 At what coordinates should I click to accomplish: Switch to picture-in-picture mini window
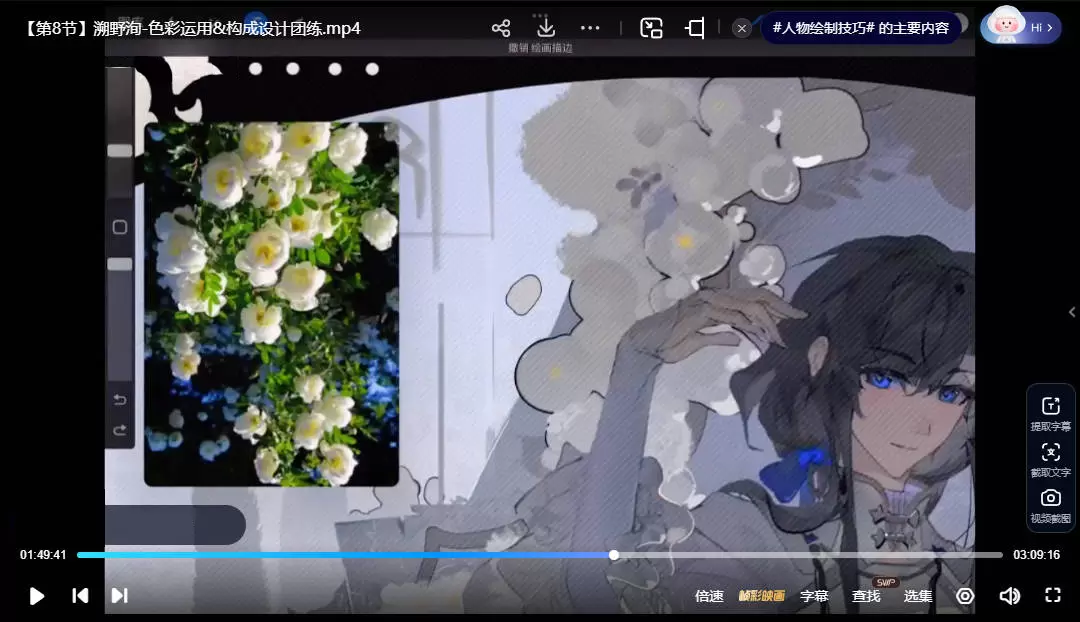click(651, 28)
